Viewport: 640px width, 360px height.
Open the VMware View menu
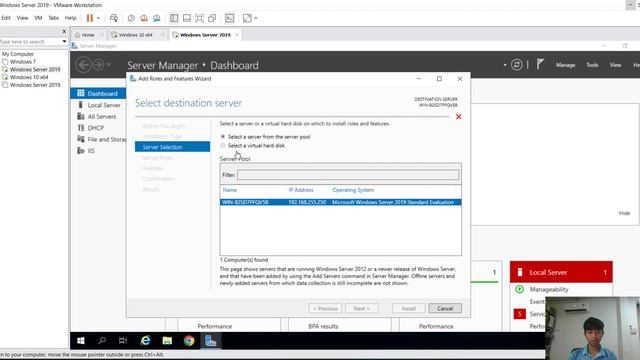(22, 18)
